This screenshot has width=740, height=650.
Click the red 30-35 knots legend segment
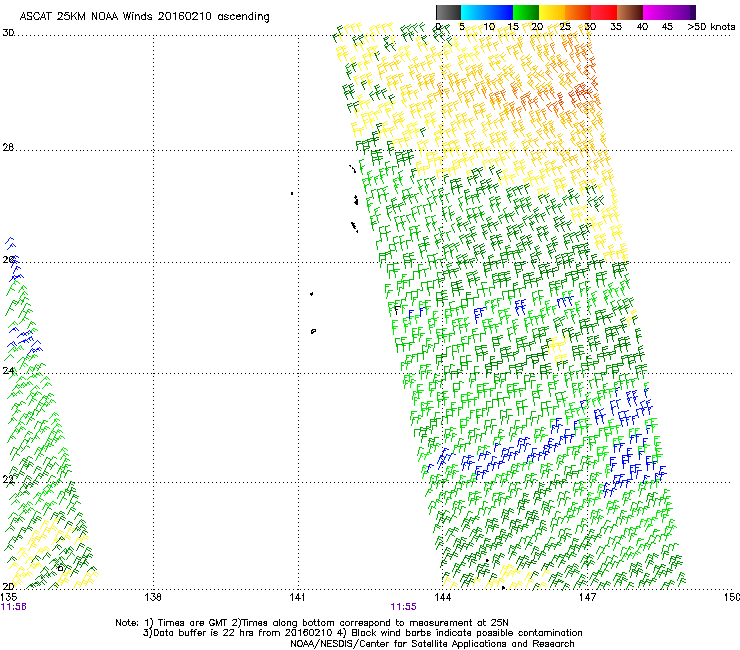[x=604, y=12]
